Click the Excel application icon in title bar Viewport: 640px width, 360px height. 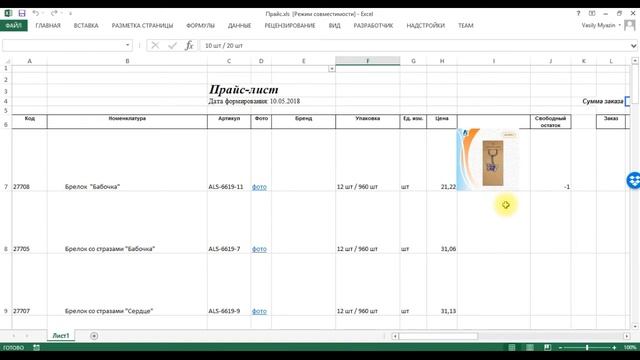[8, 13]
